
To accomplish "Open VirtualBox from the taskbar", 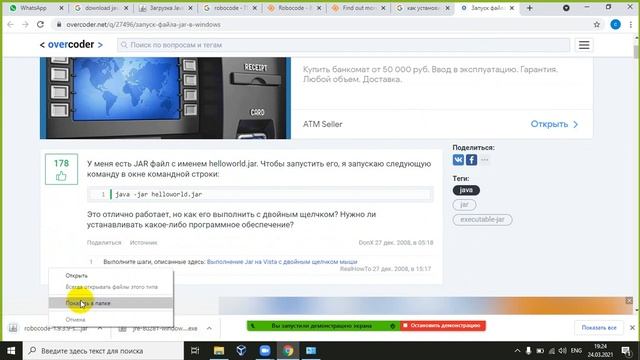I will (x=241, y=351).
